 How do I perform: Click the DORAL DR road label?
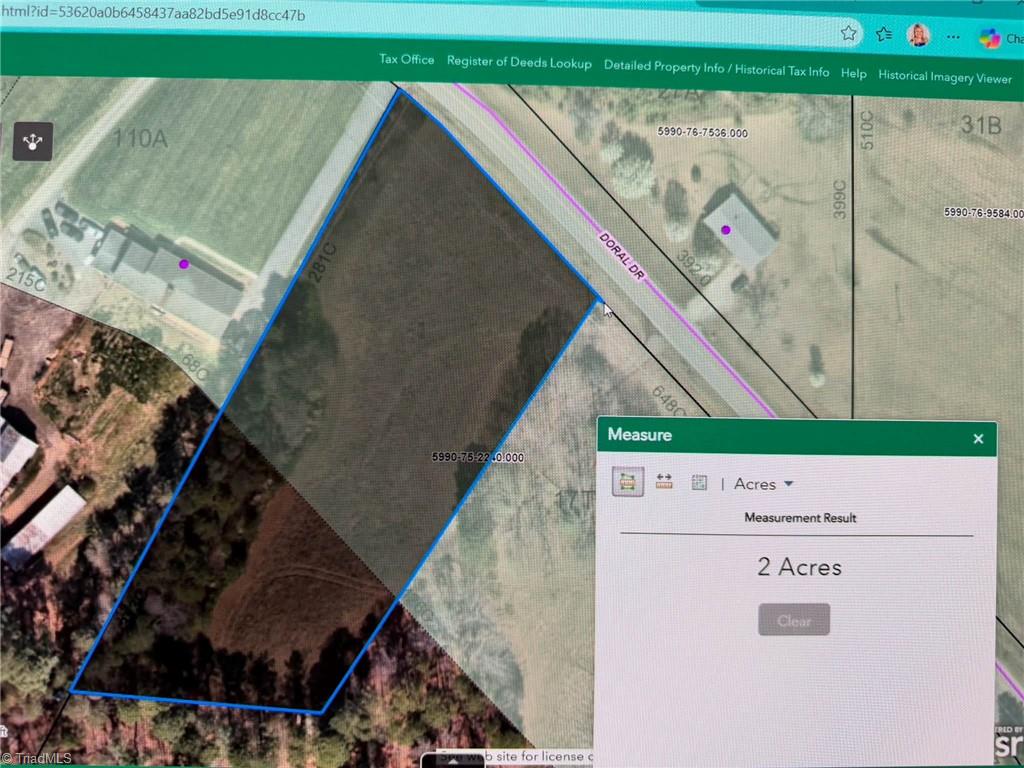coord(622,257)
